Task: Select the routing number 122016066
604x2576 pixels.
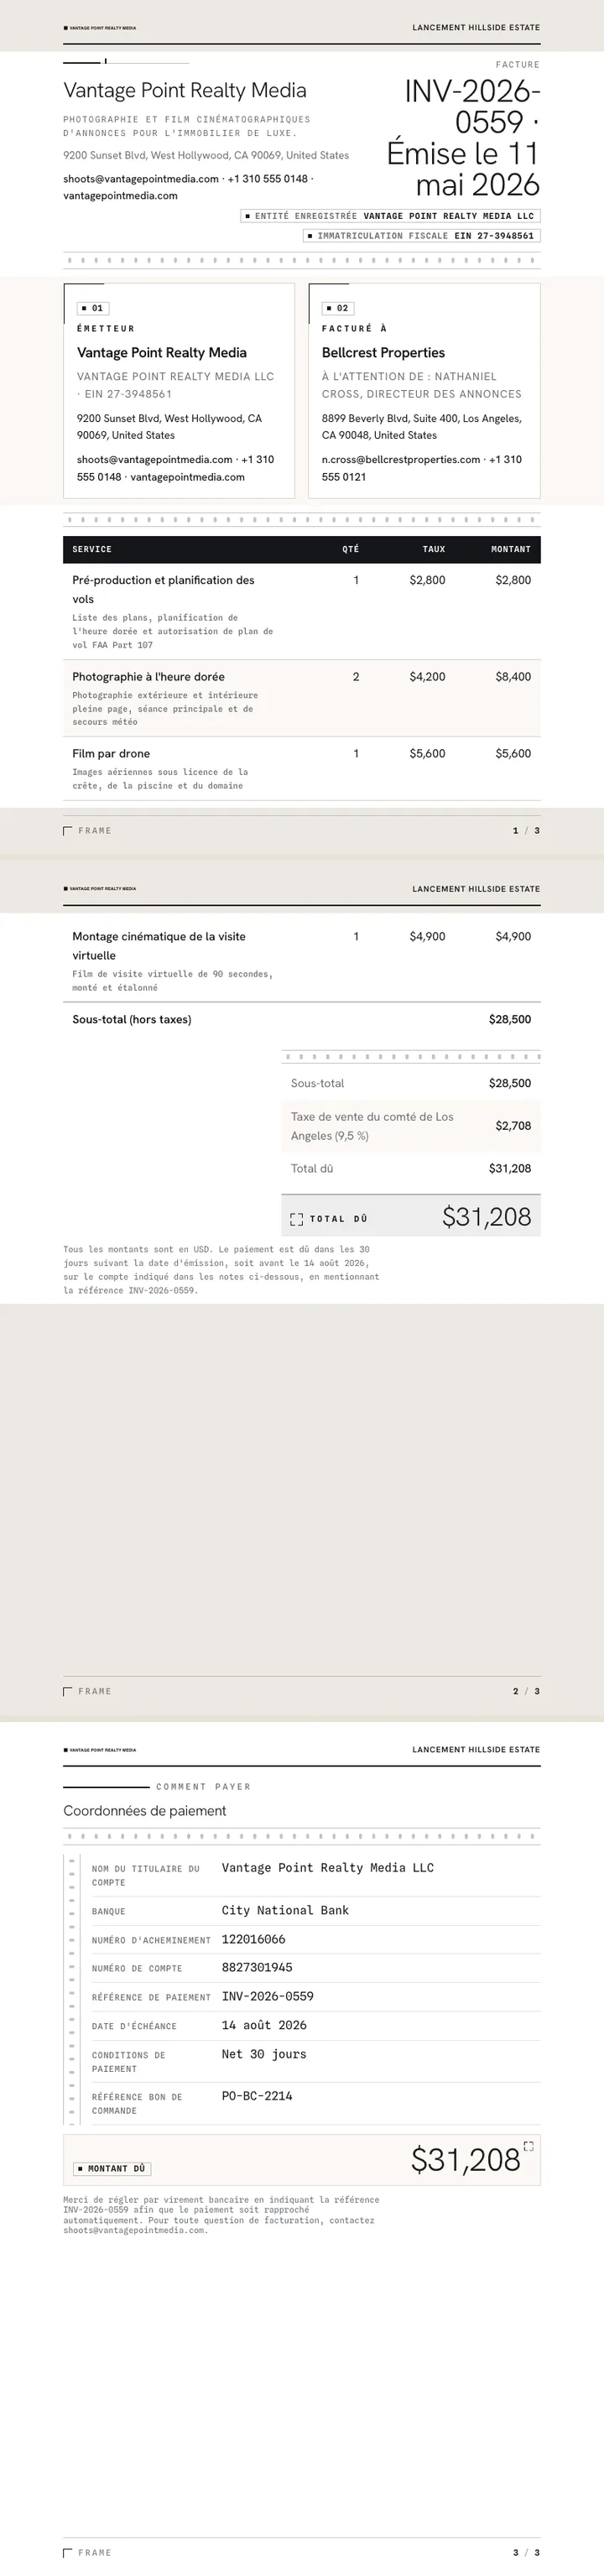Action: pos(254,1939)
